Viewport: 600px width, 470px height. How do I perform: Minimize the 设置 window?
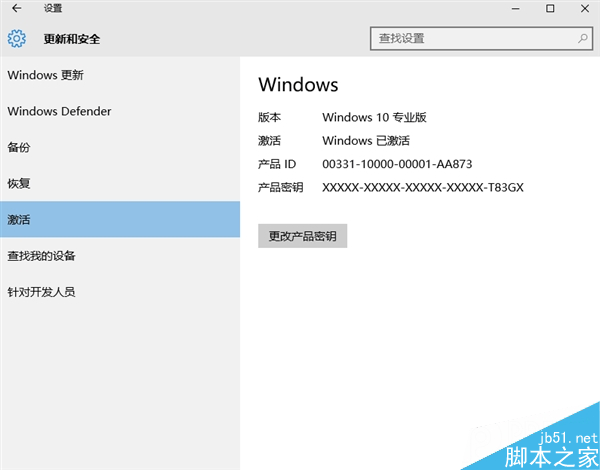coord(516,8)
